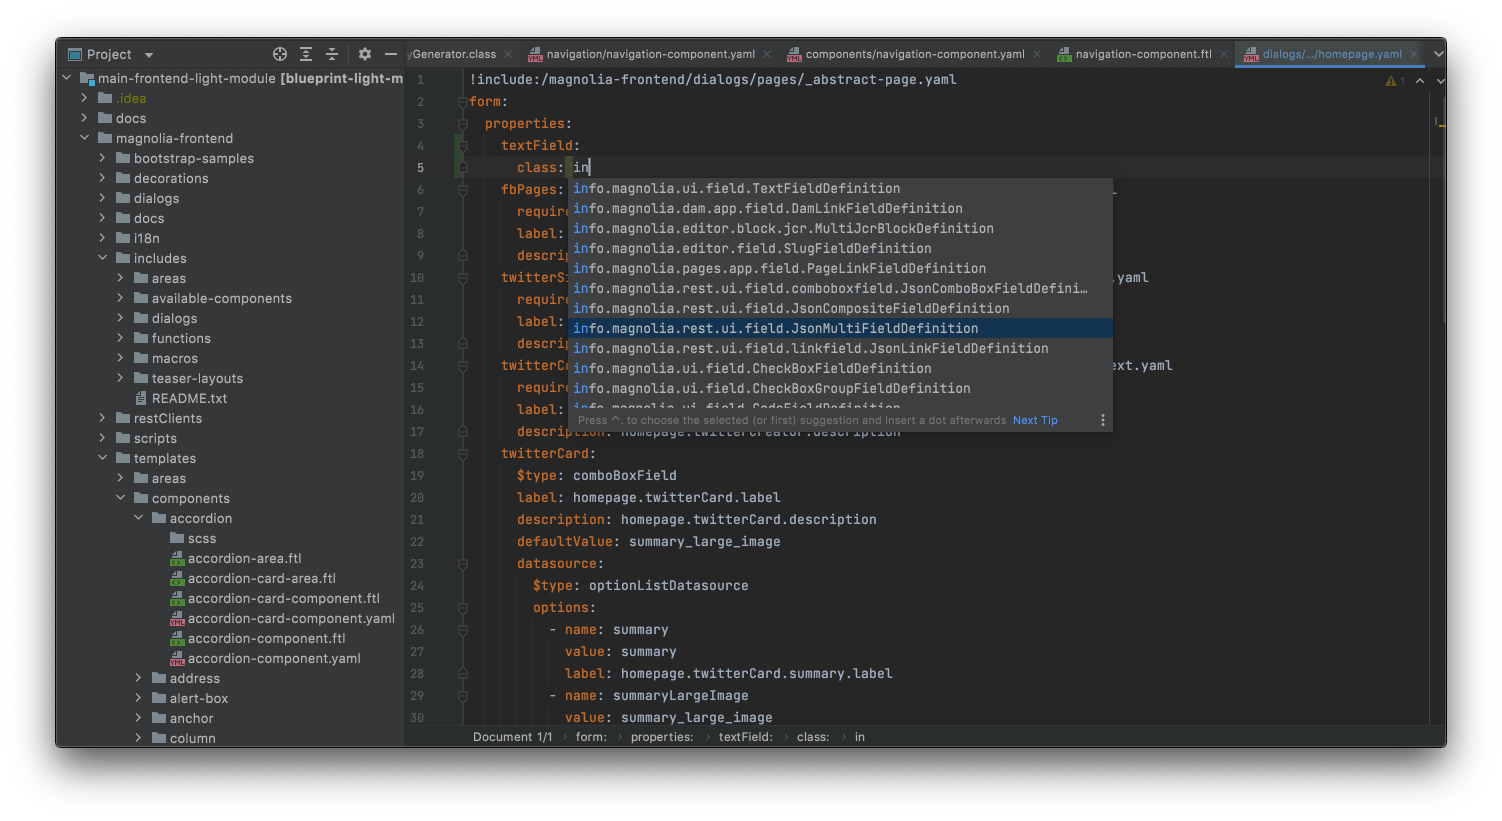Hide the Project tool window with minus icon

pyautogui.click(x=390, y=54)
